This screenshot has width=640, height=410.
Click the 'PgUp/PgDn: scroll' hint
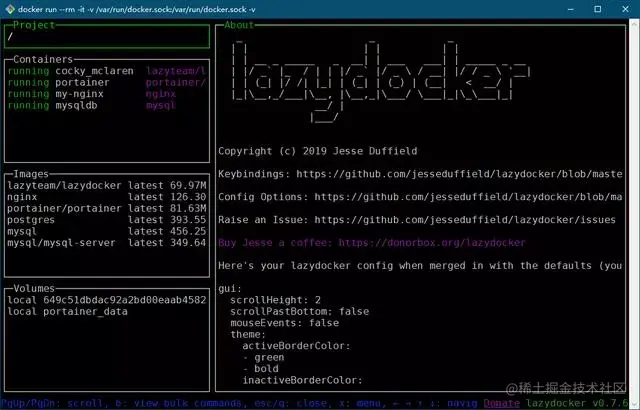[51, 403]
